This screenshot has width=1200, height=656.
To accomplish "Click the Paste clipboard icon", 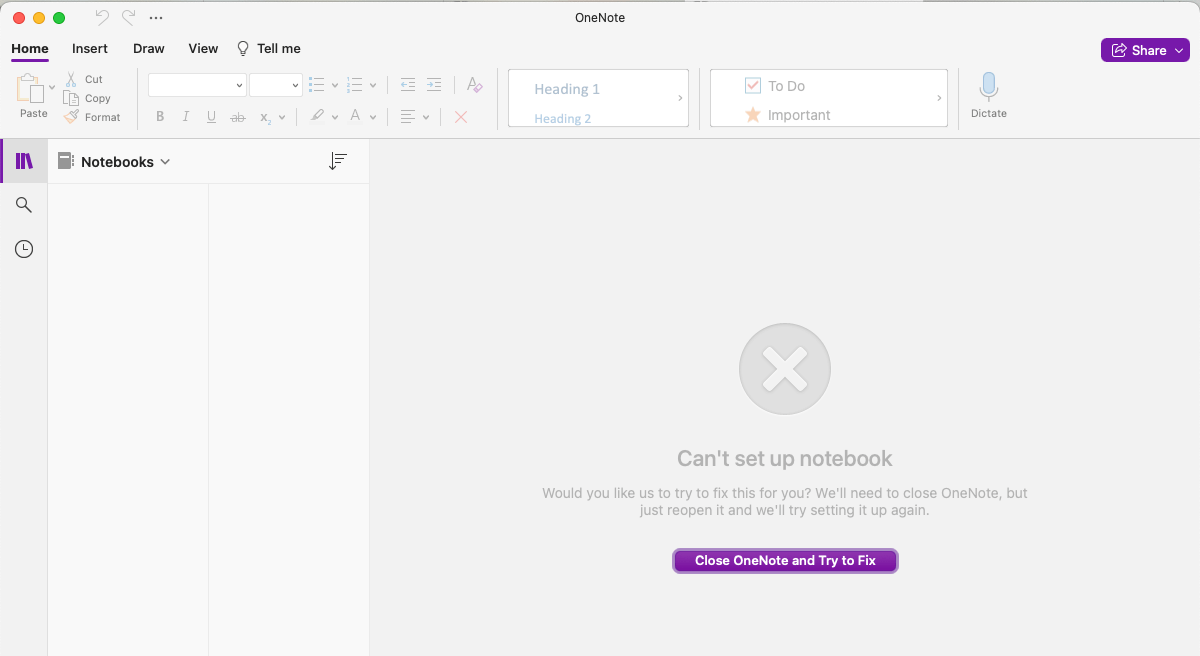I will click(x=30, y=89).
